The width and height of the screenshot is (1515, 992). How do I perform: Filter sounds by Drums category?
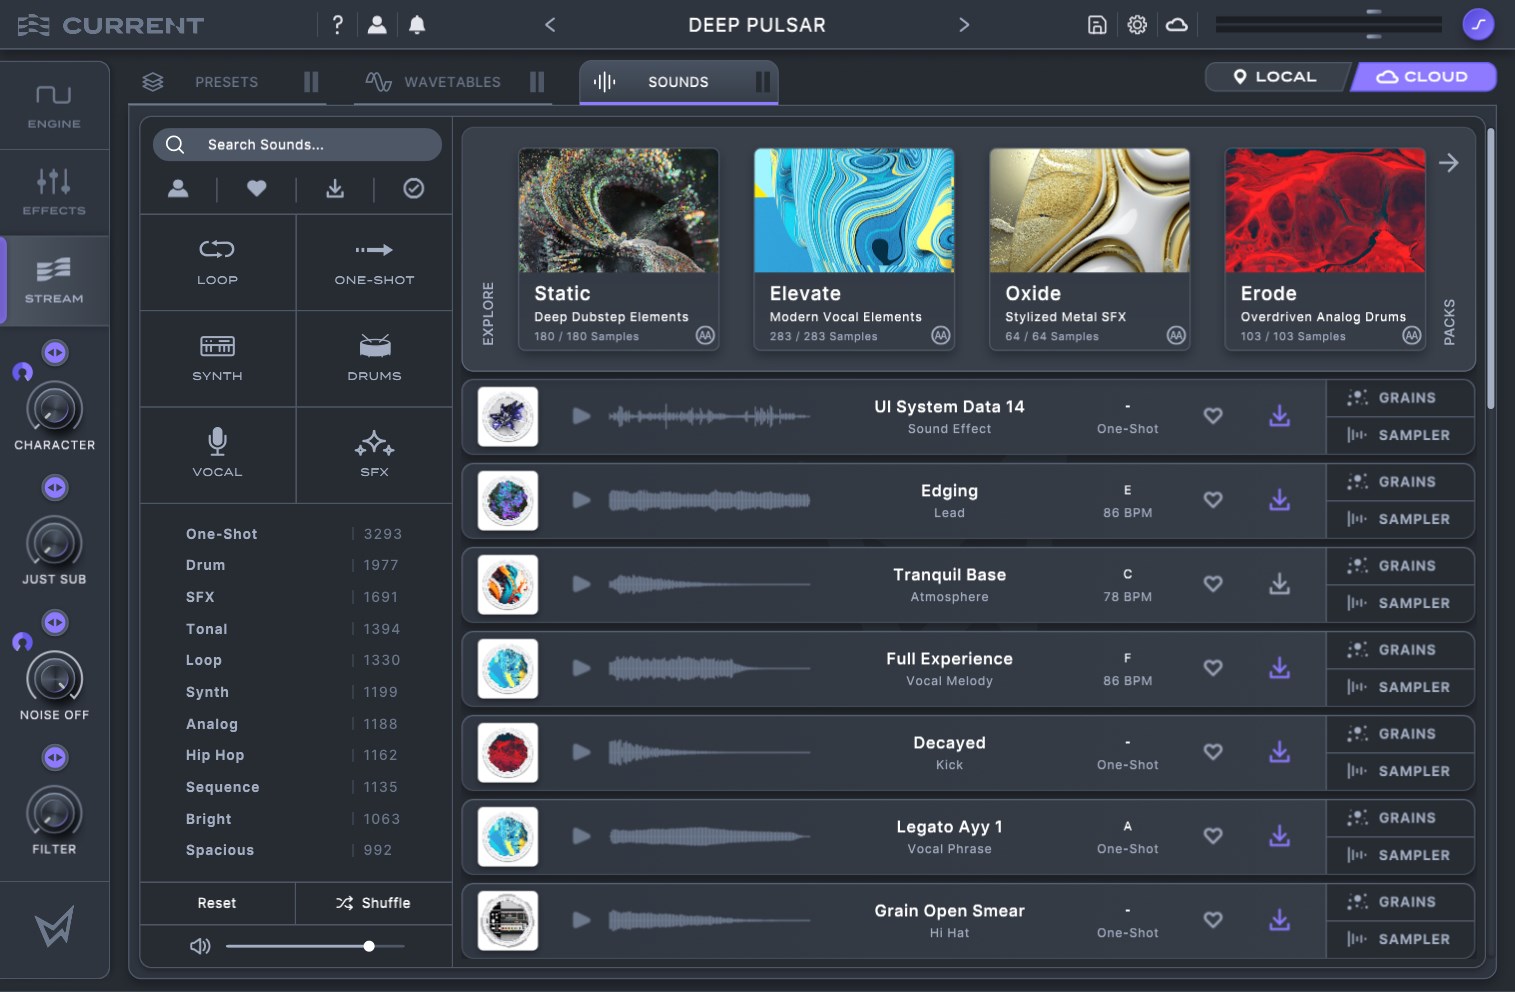tap(374, 358)
